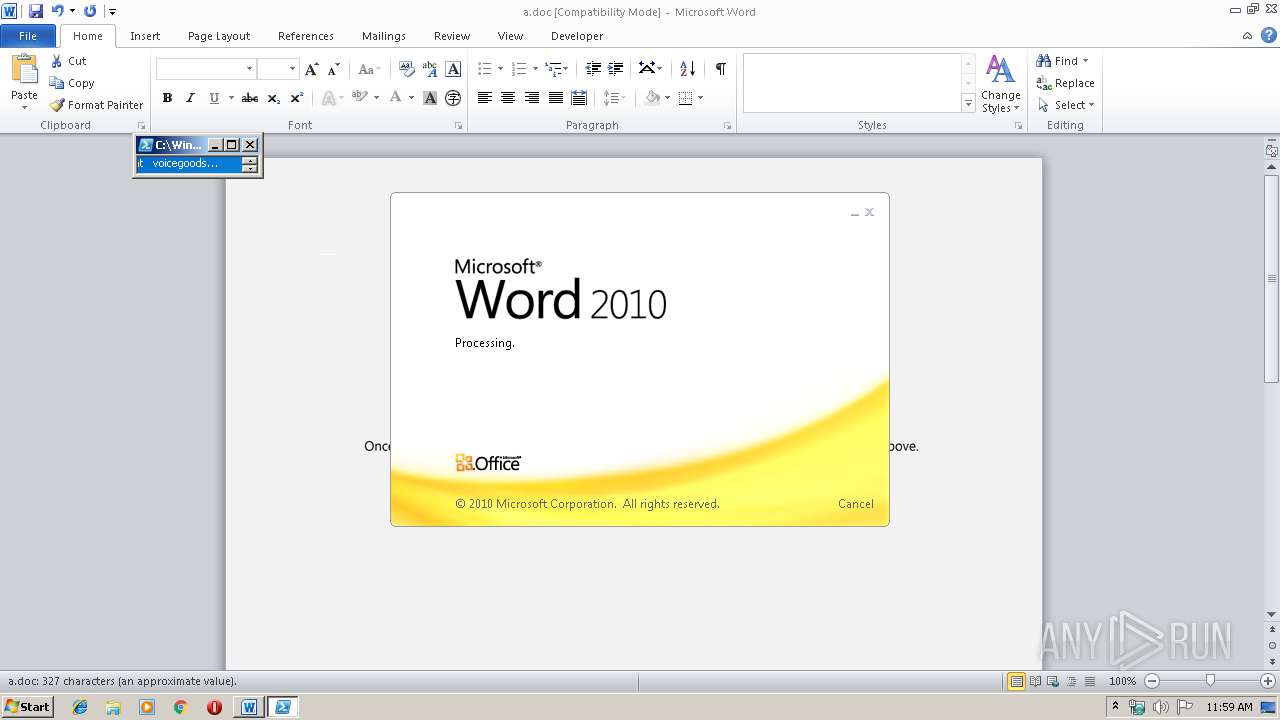Open the font name dropdown
Screen dimensions: 1280x720
(x=249, y=69)
